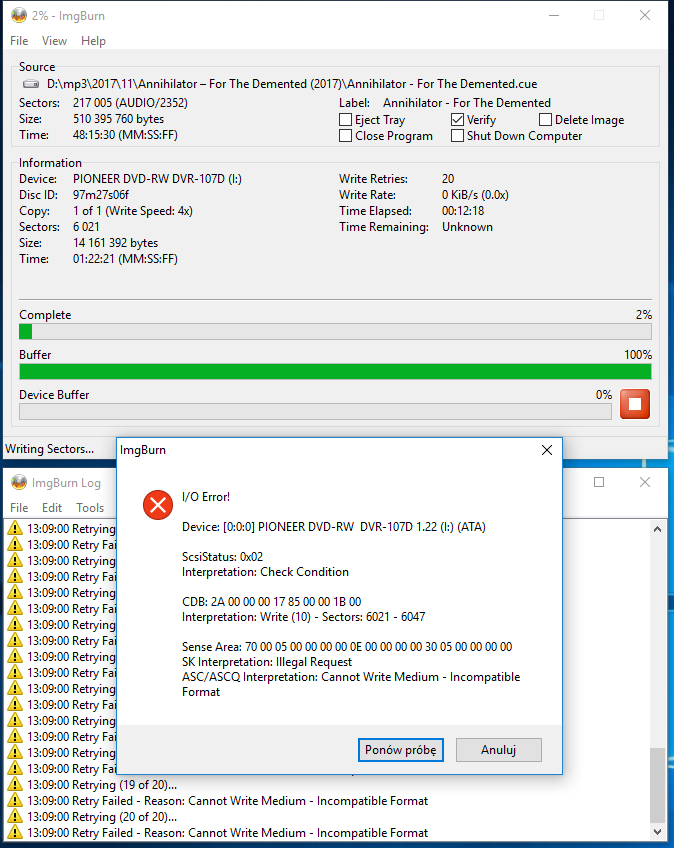Click the 'PIONEER DVD-RW DVR-107D (I:)' device value
Screen dimensions: 674x848
tap(157, 179)
